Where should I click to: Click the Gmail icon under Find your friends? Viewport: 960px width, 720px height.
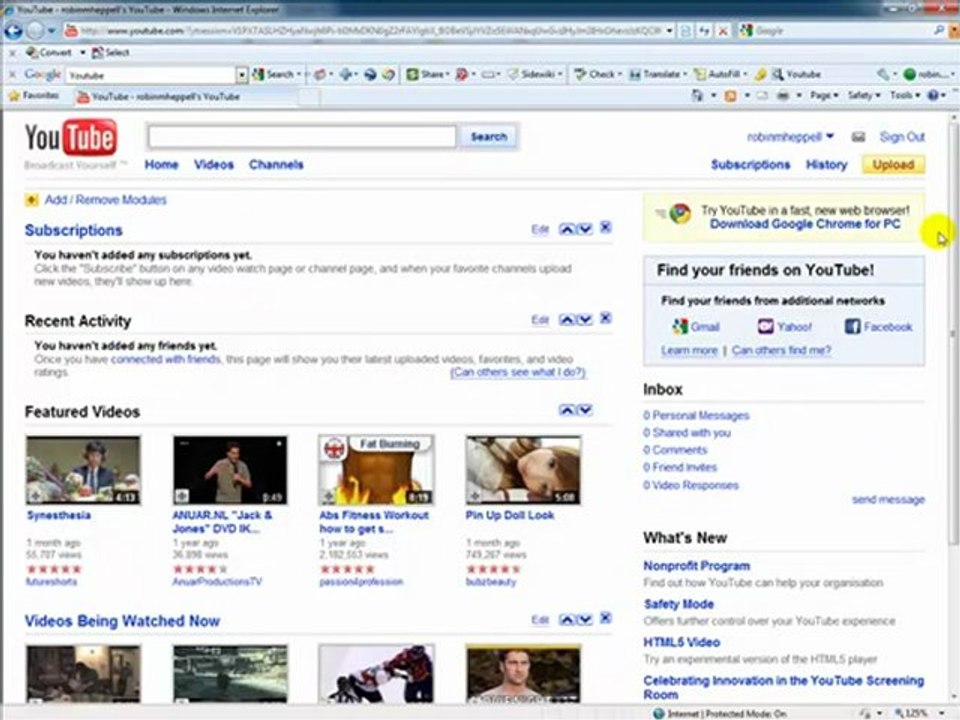click(x=680, y=327)
